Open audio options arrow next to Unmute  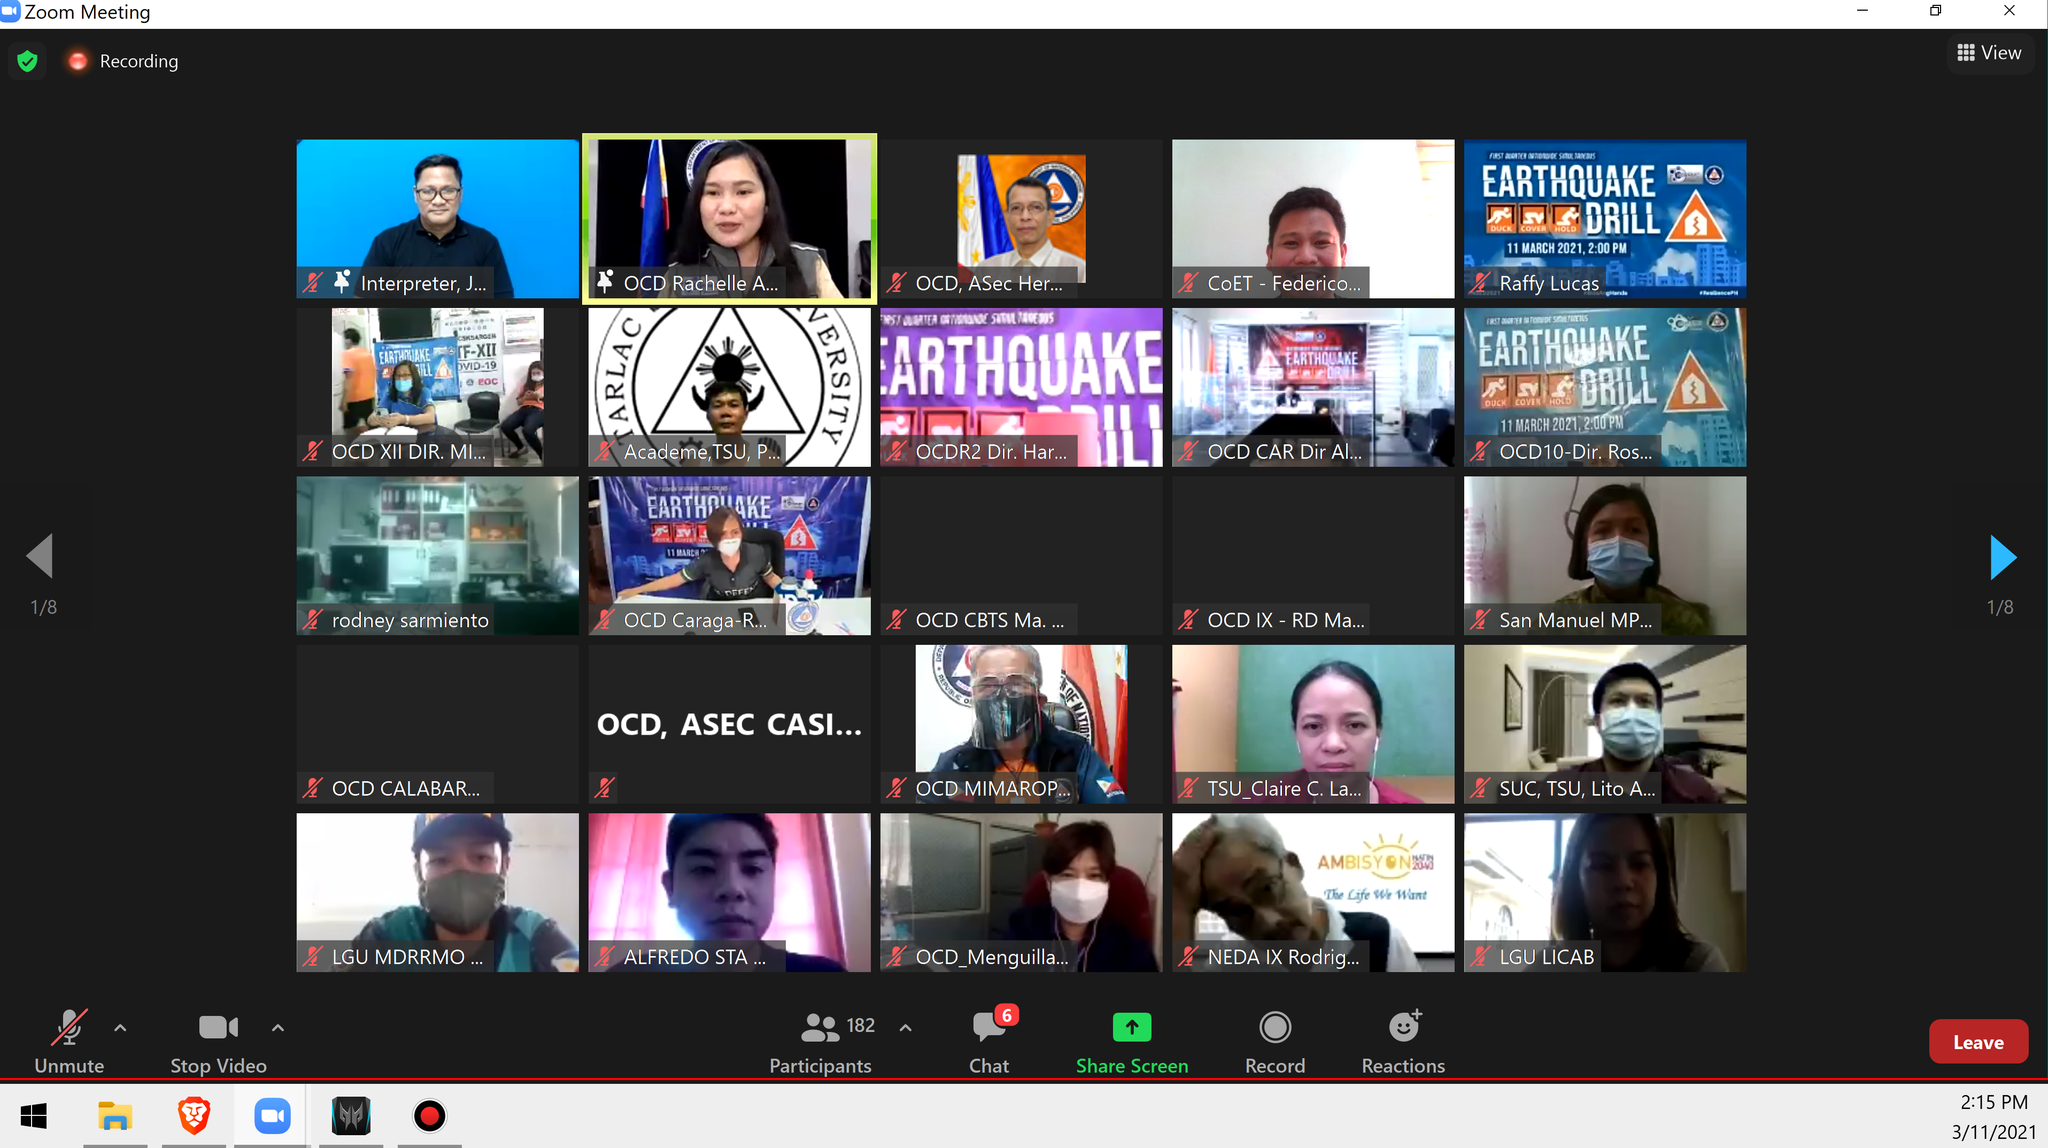point(120,1027)
